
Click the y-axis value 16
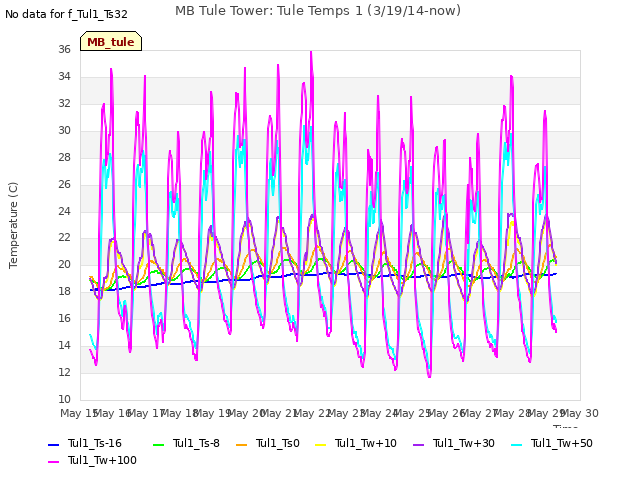point(64,318)
